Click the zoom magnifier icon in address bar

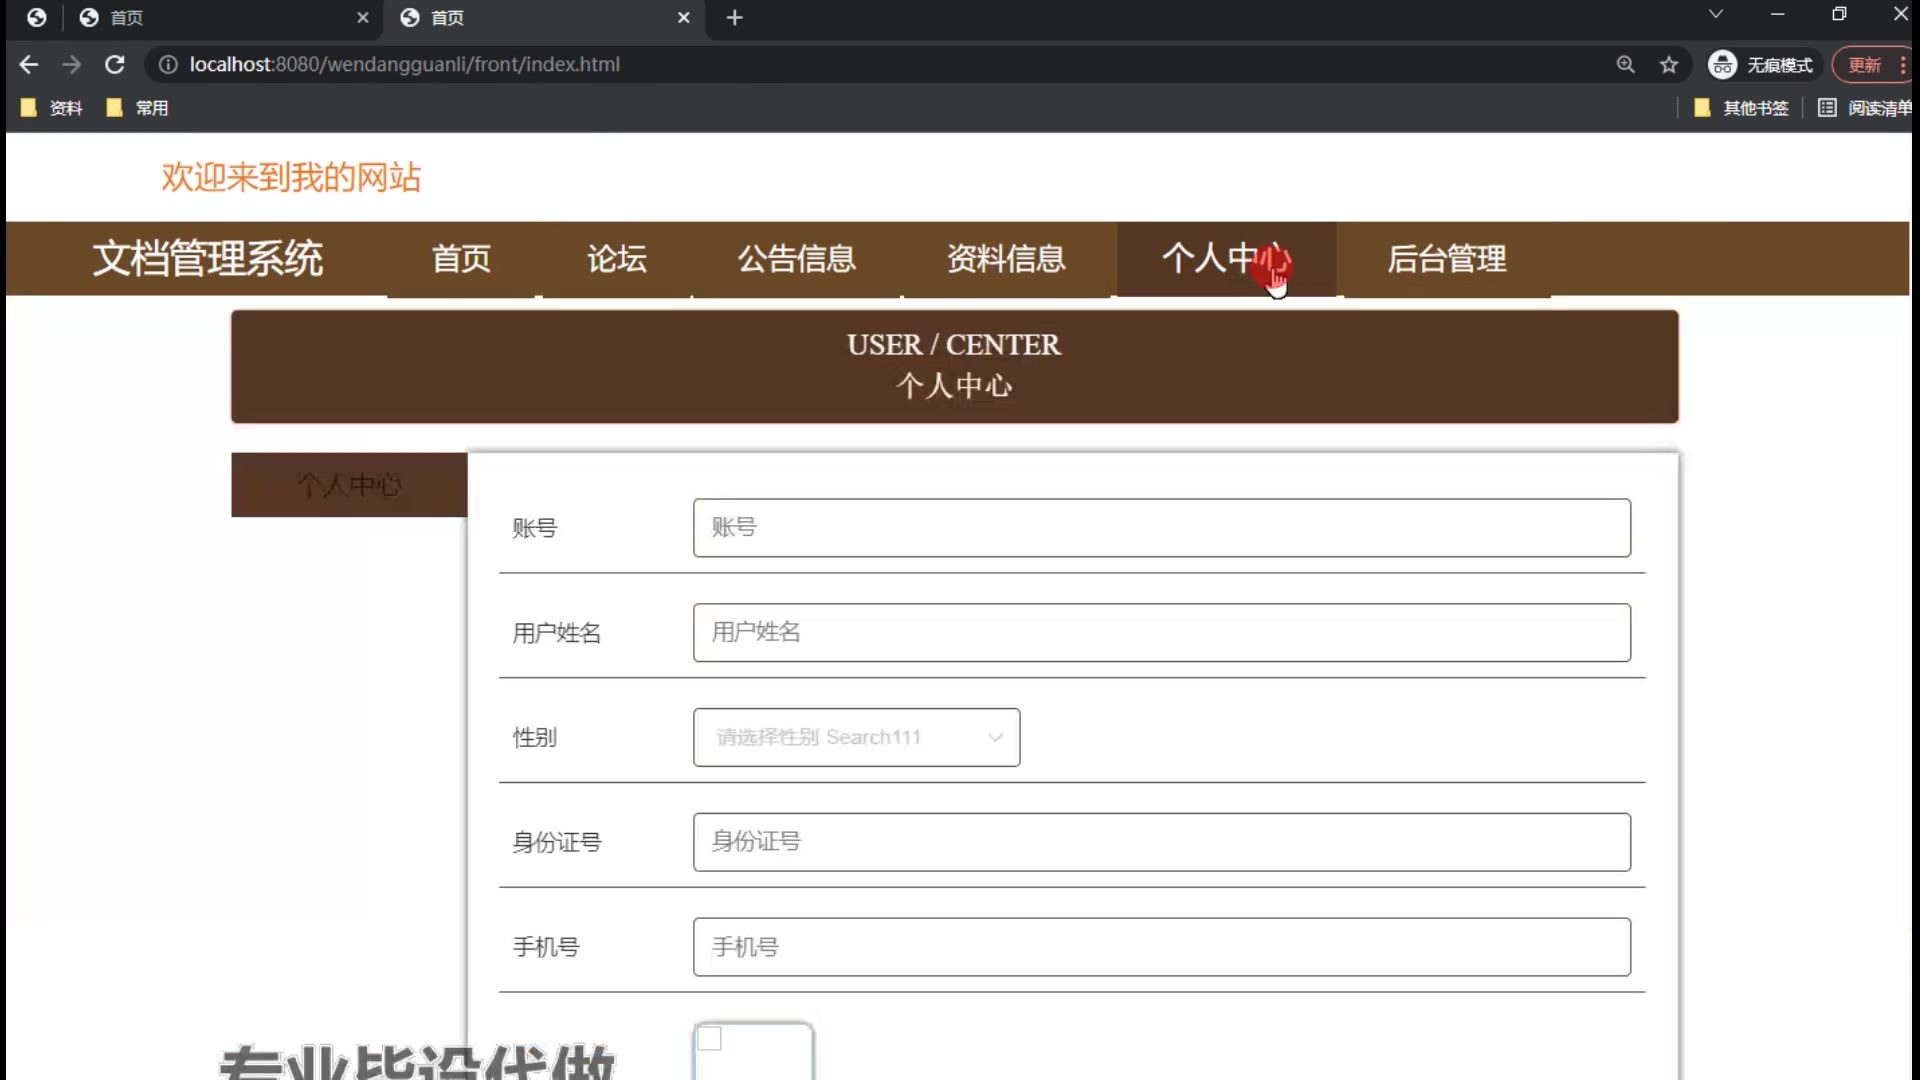(1625, 65)
